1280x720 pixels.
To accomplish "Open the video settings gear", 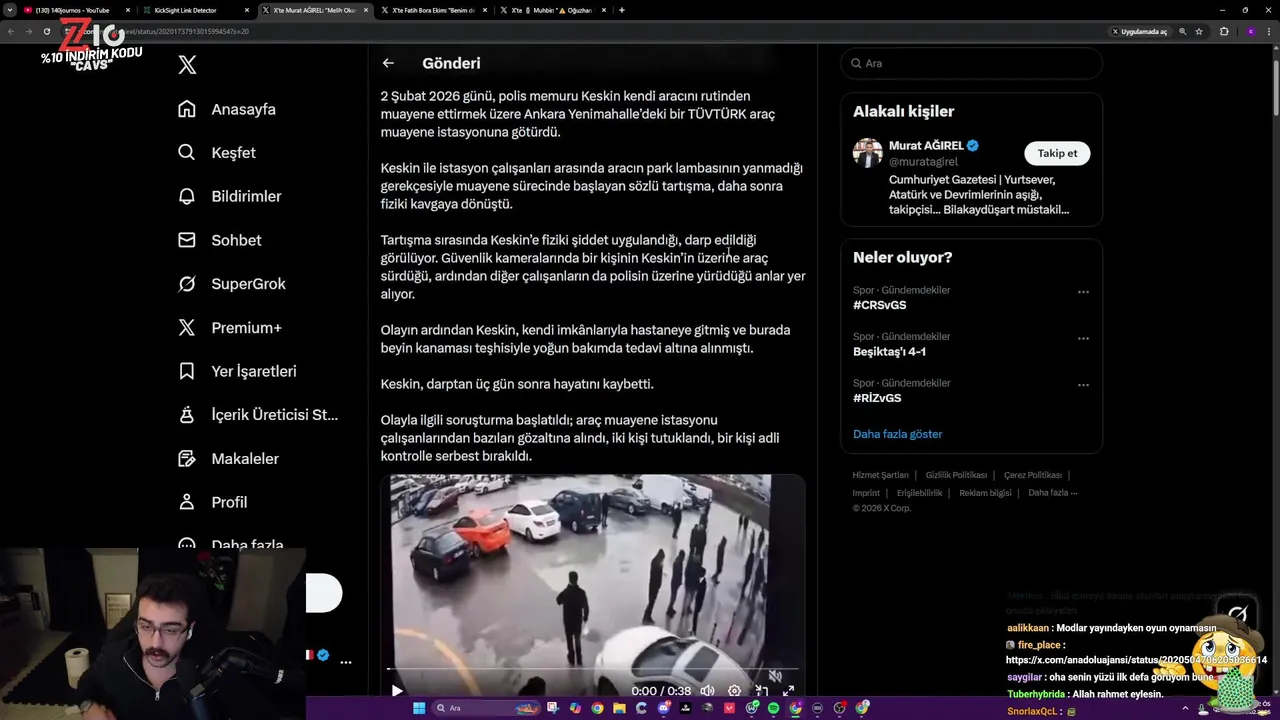I will (734, 691).
